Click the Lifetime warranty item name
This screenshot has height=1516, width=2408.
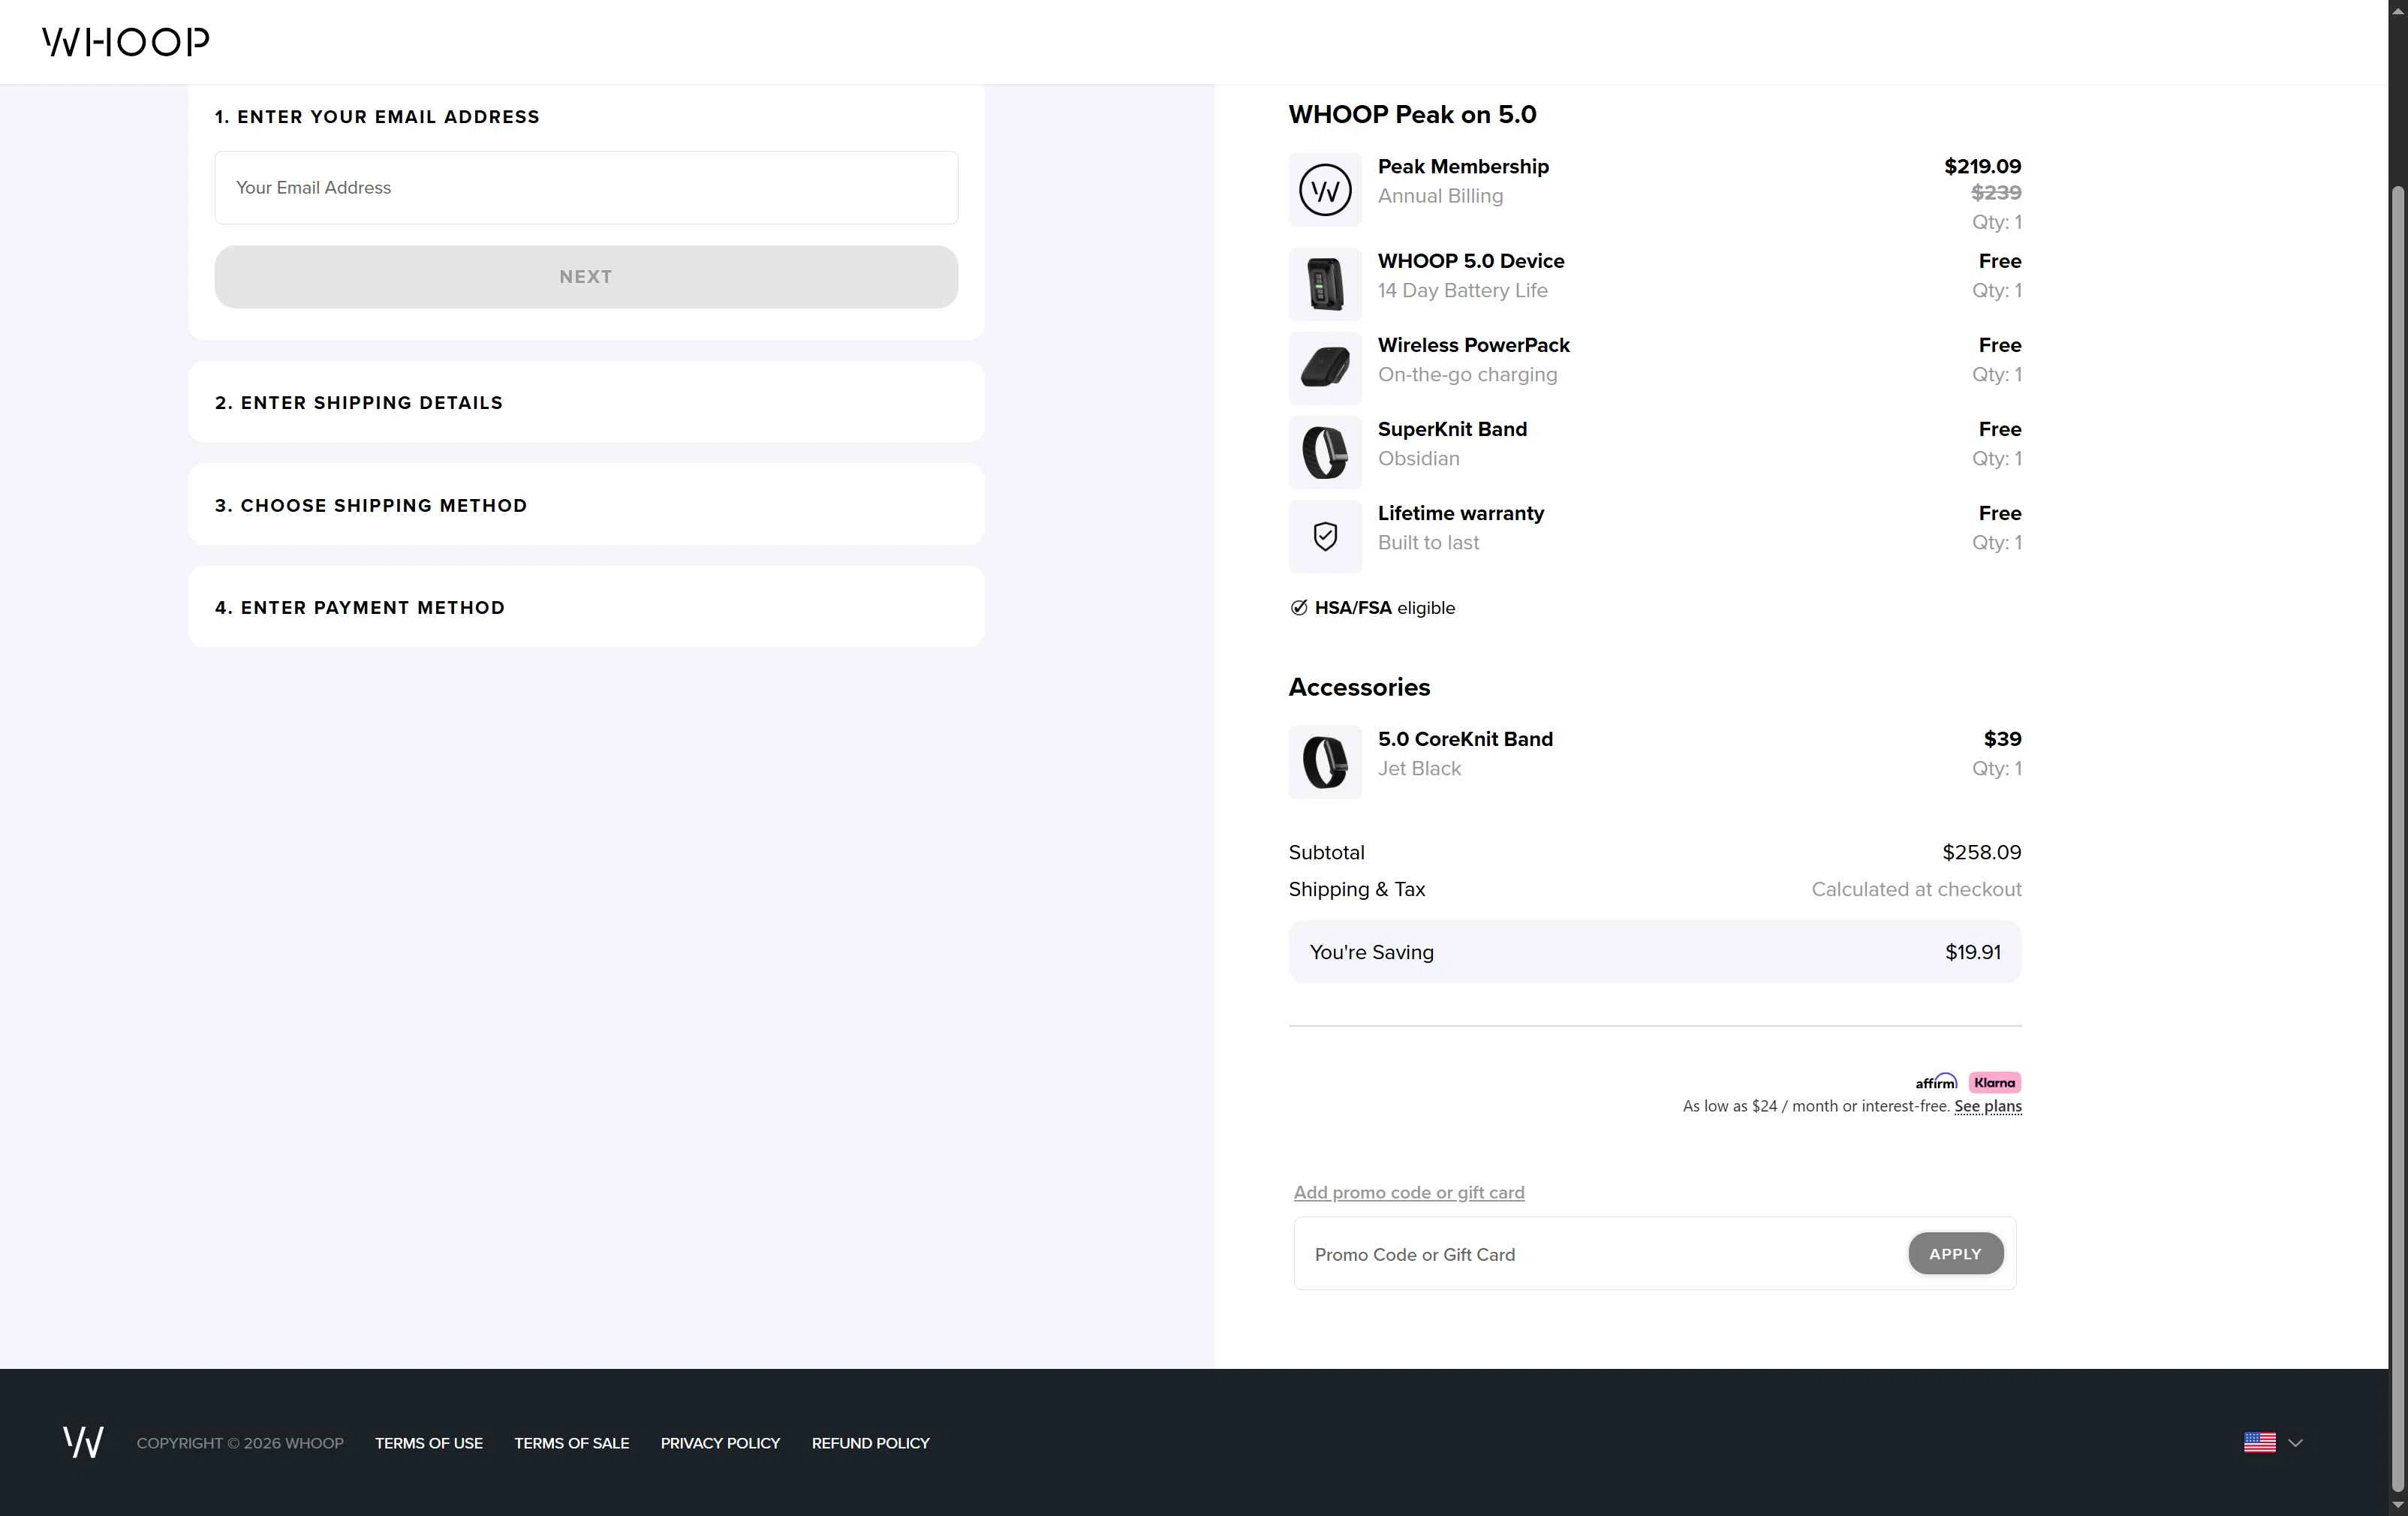pos(1461,513)
